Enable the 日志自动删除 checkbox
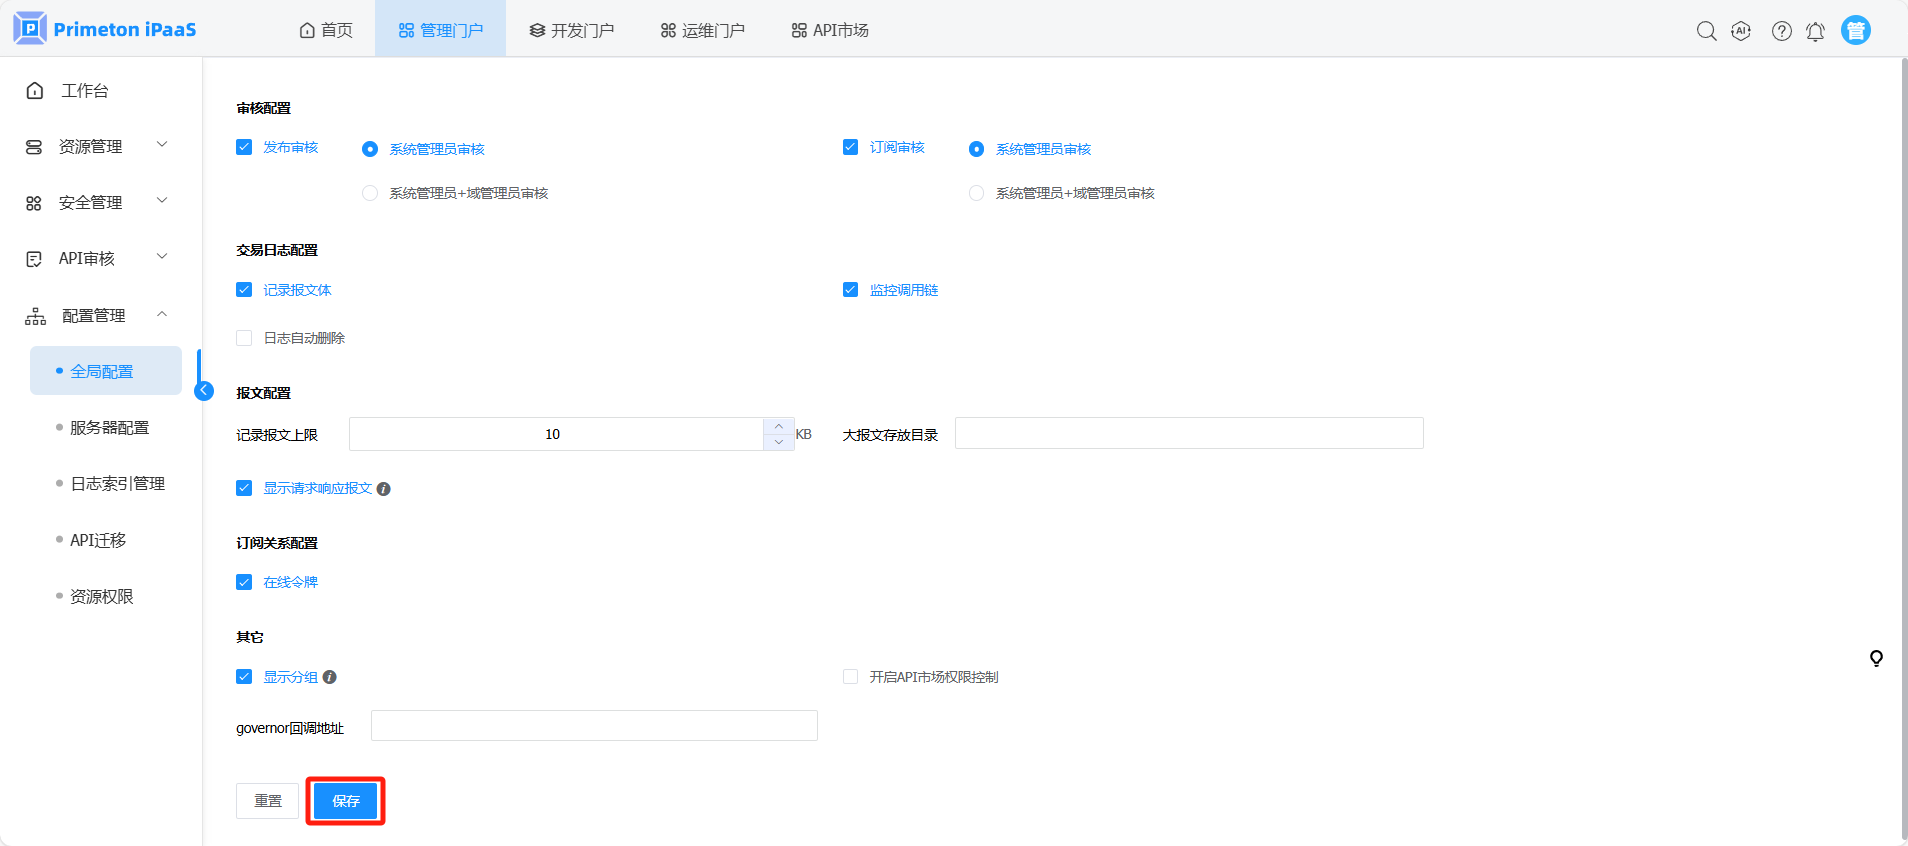The width and height of the screenshot is (1908, 846). click(x=244, y=338)
